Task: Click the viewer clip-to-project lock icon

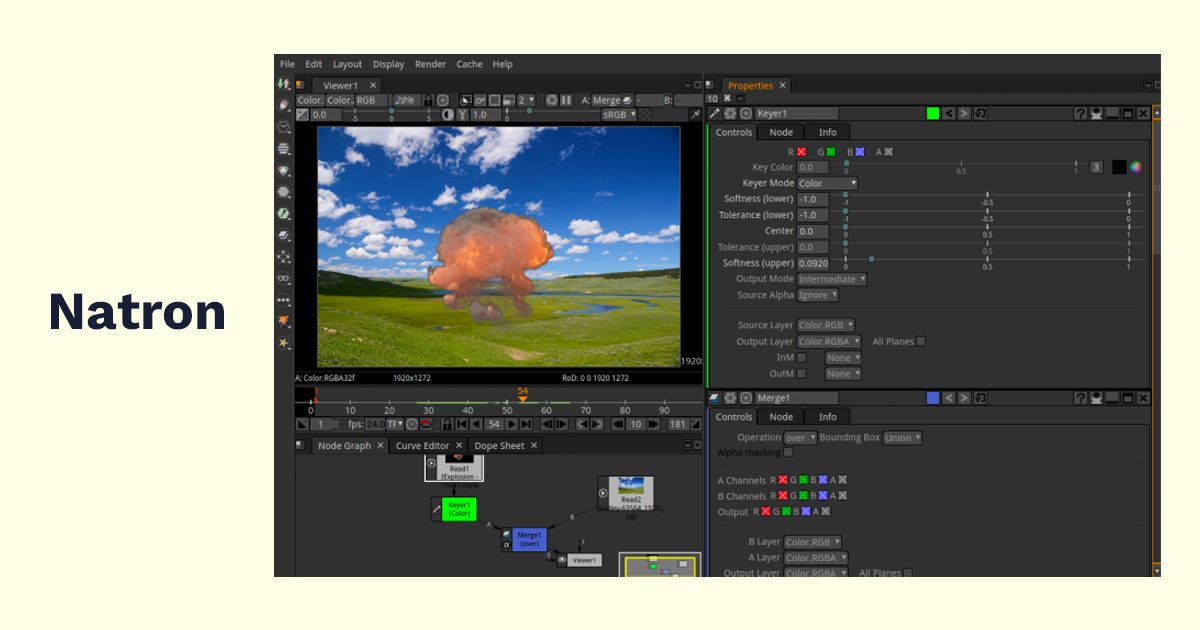Action: (x=428, y=100)
